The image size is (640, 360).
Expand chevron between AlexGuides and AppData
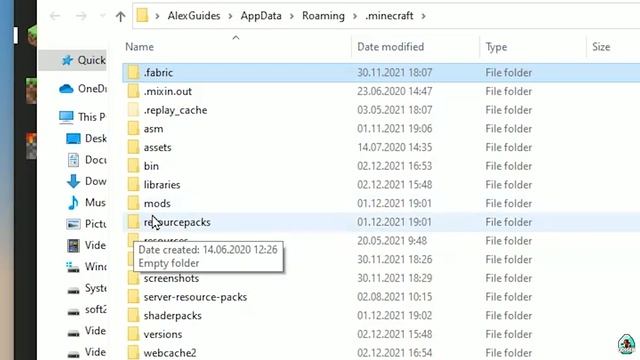click(x=231, y=16)
